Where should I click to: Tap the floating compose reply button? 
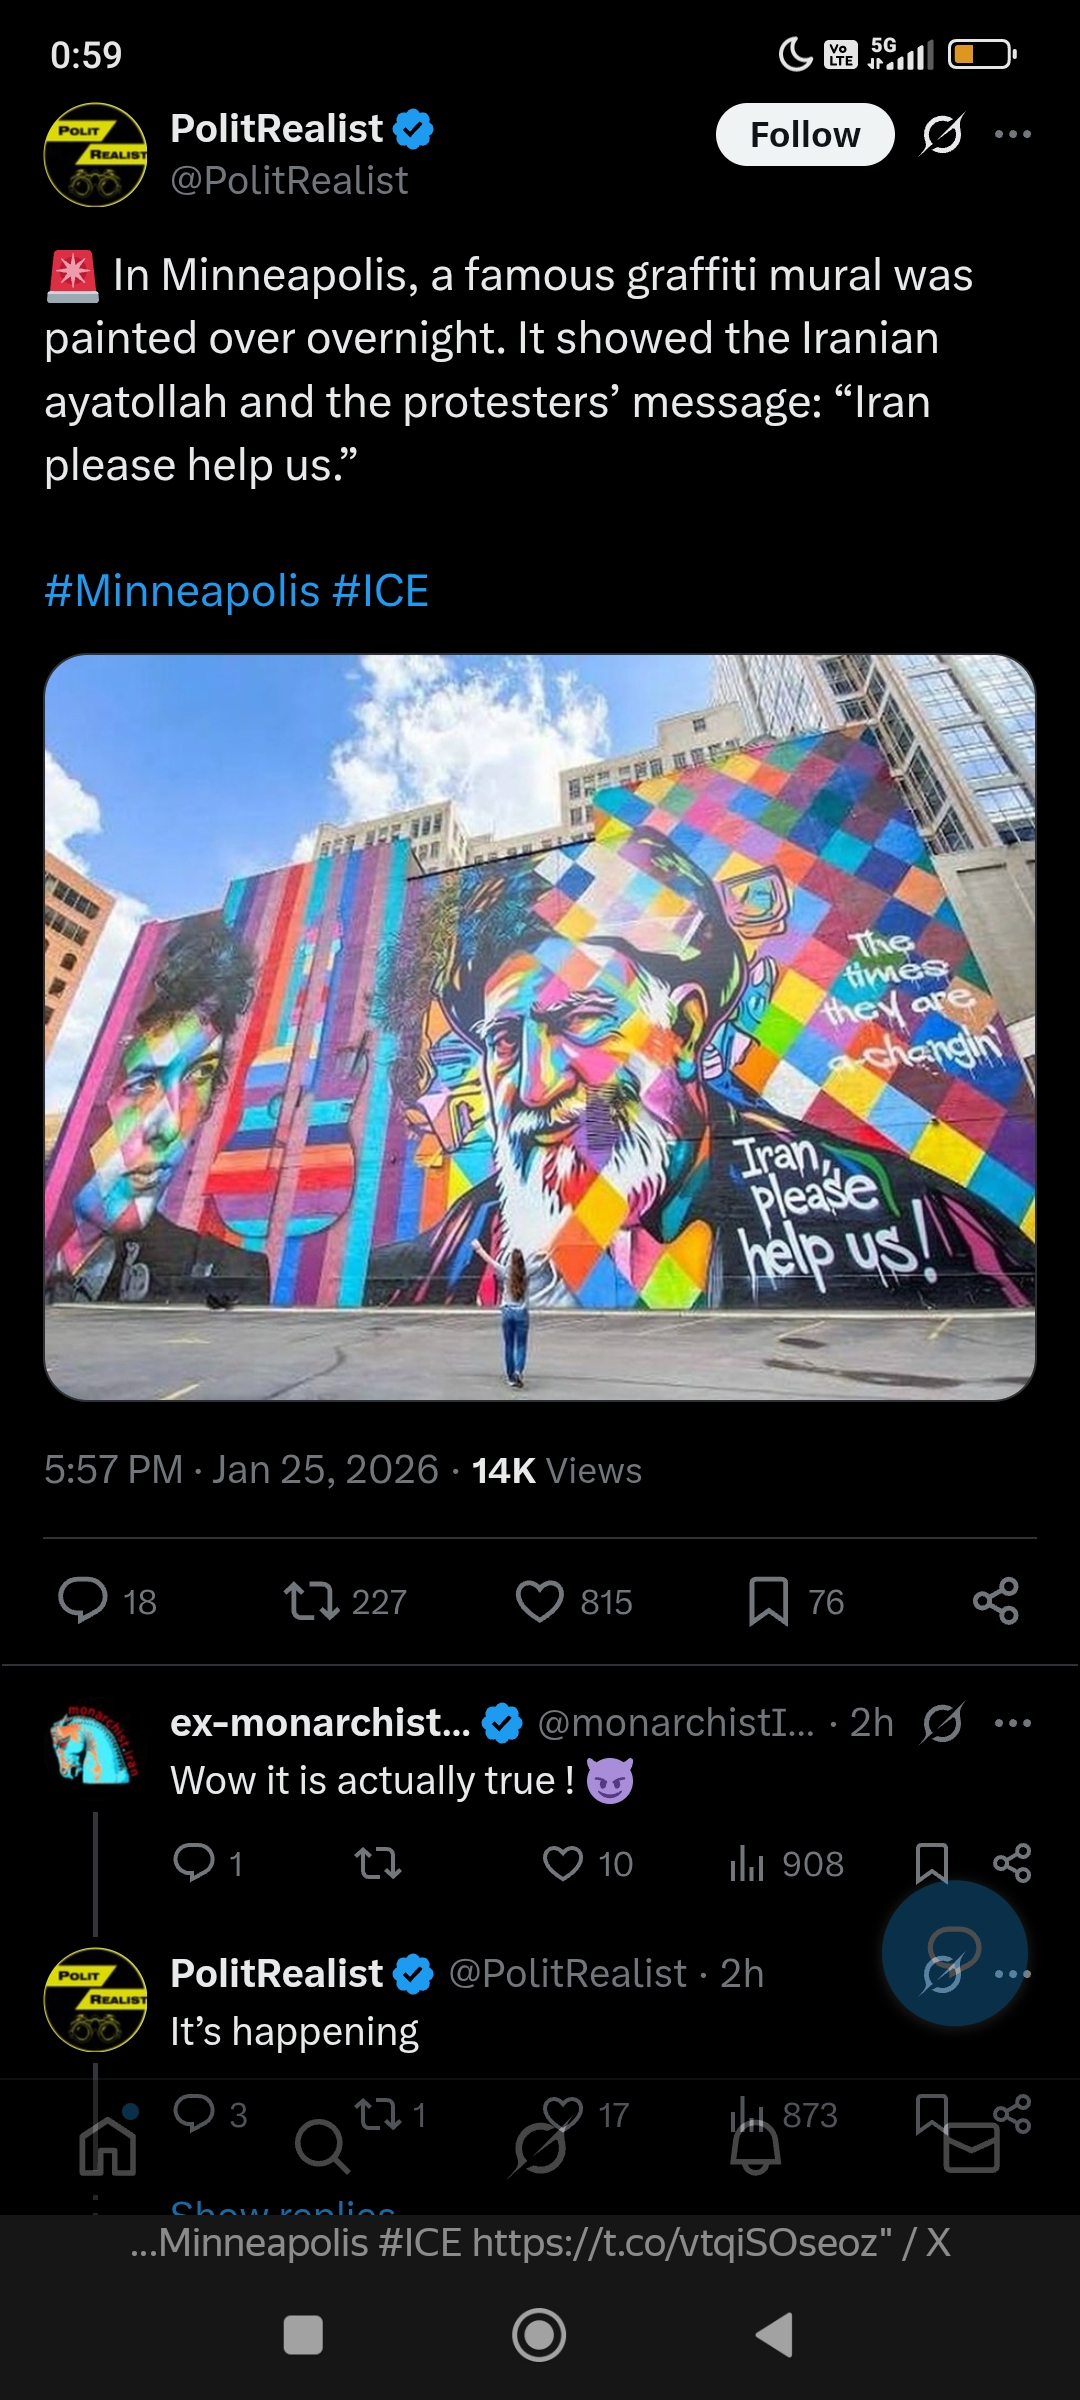click(x=955, y=1953)
